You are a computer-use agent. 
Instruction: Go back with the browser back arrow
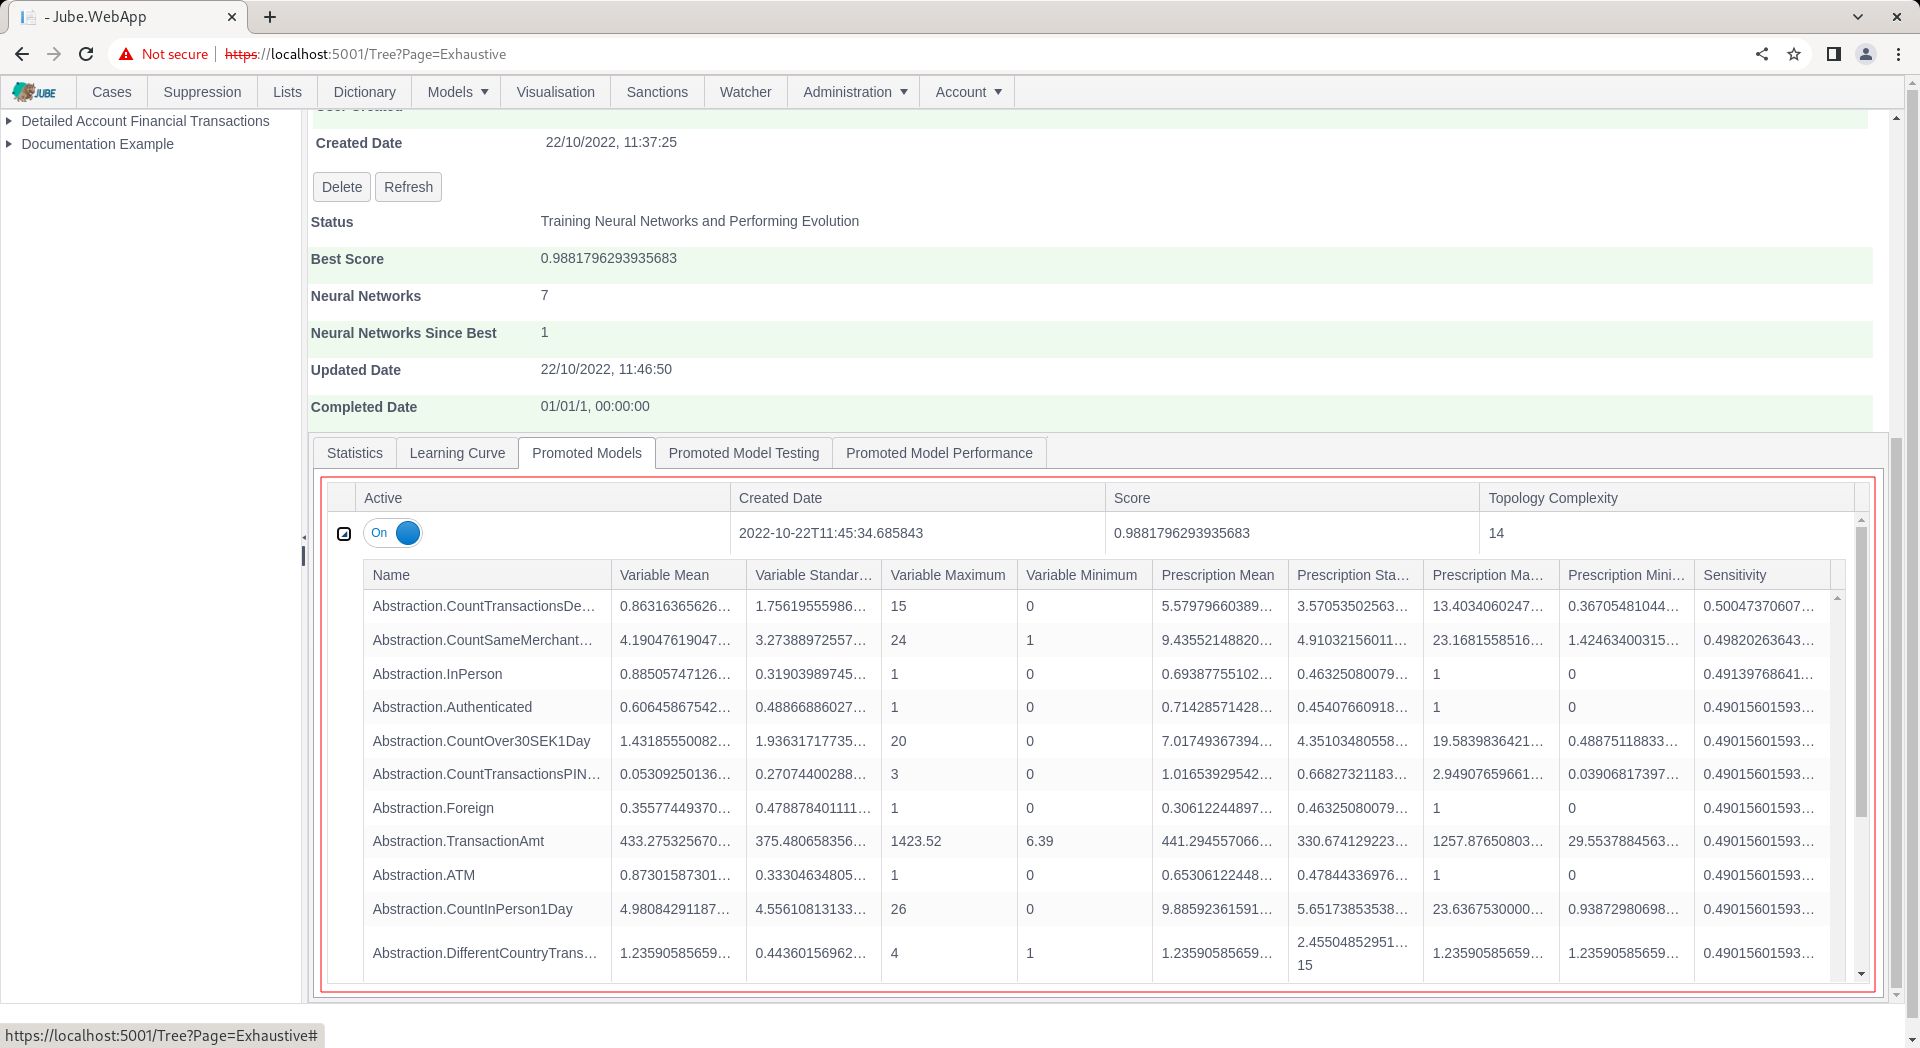22,54
